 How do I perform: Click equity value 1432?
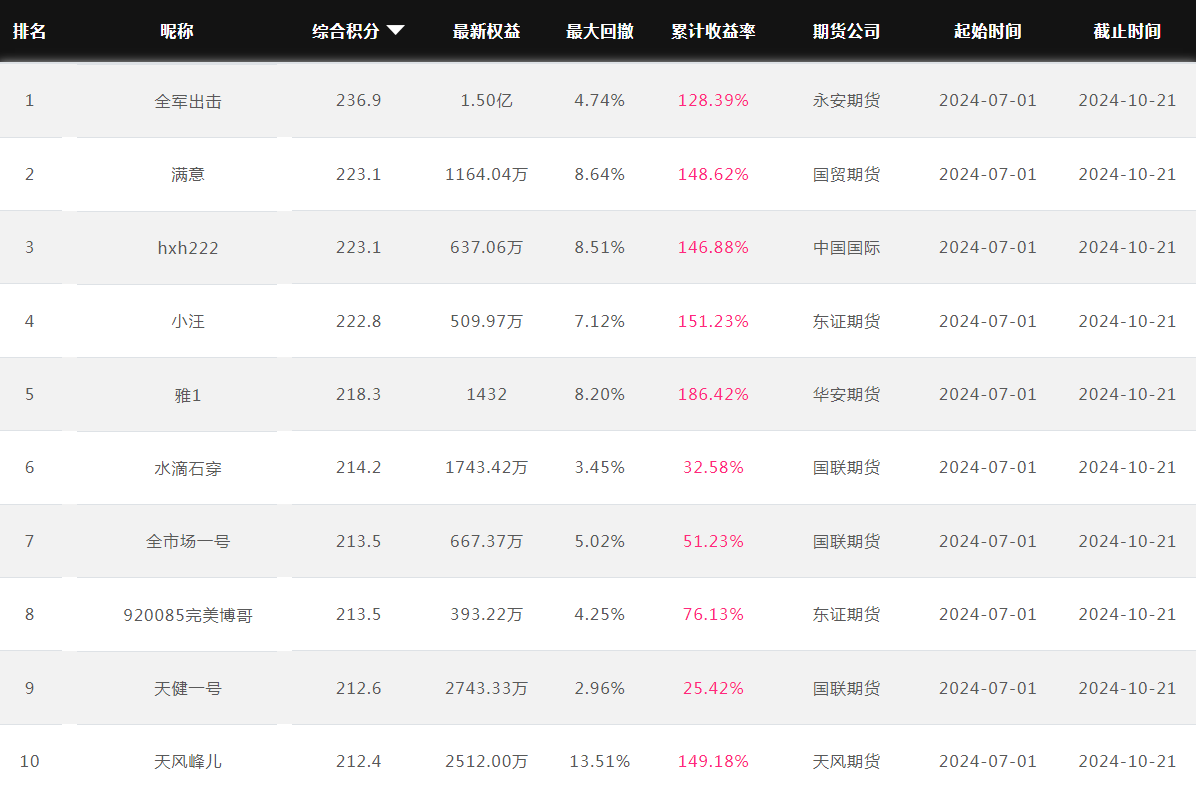click(x=487, y=394)
